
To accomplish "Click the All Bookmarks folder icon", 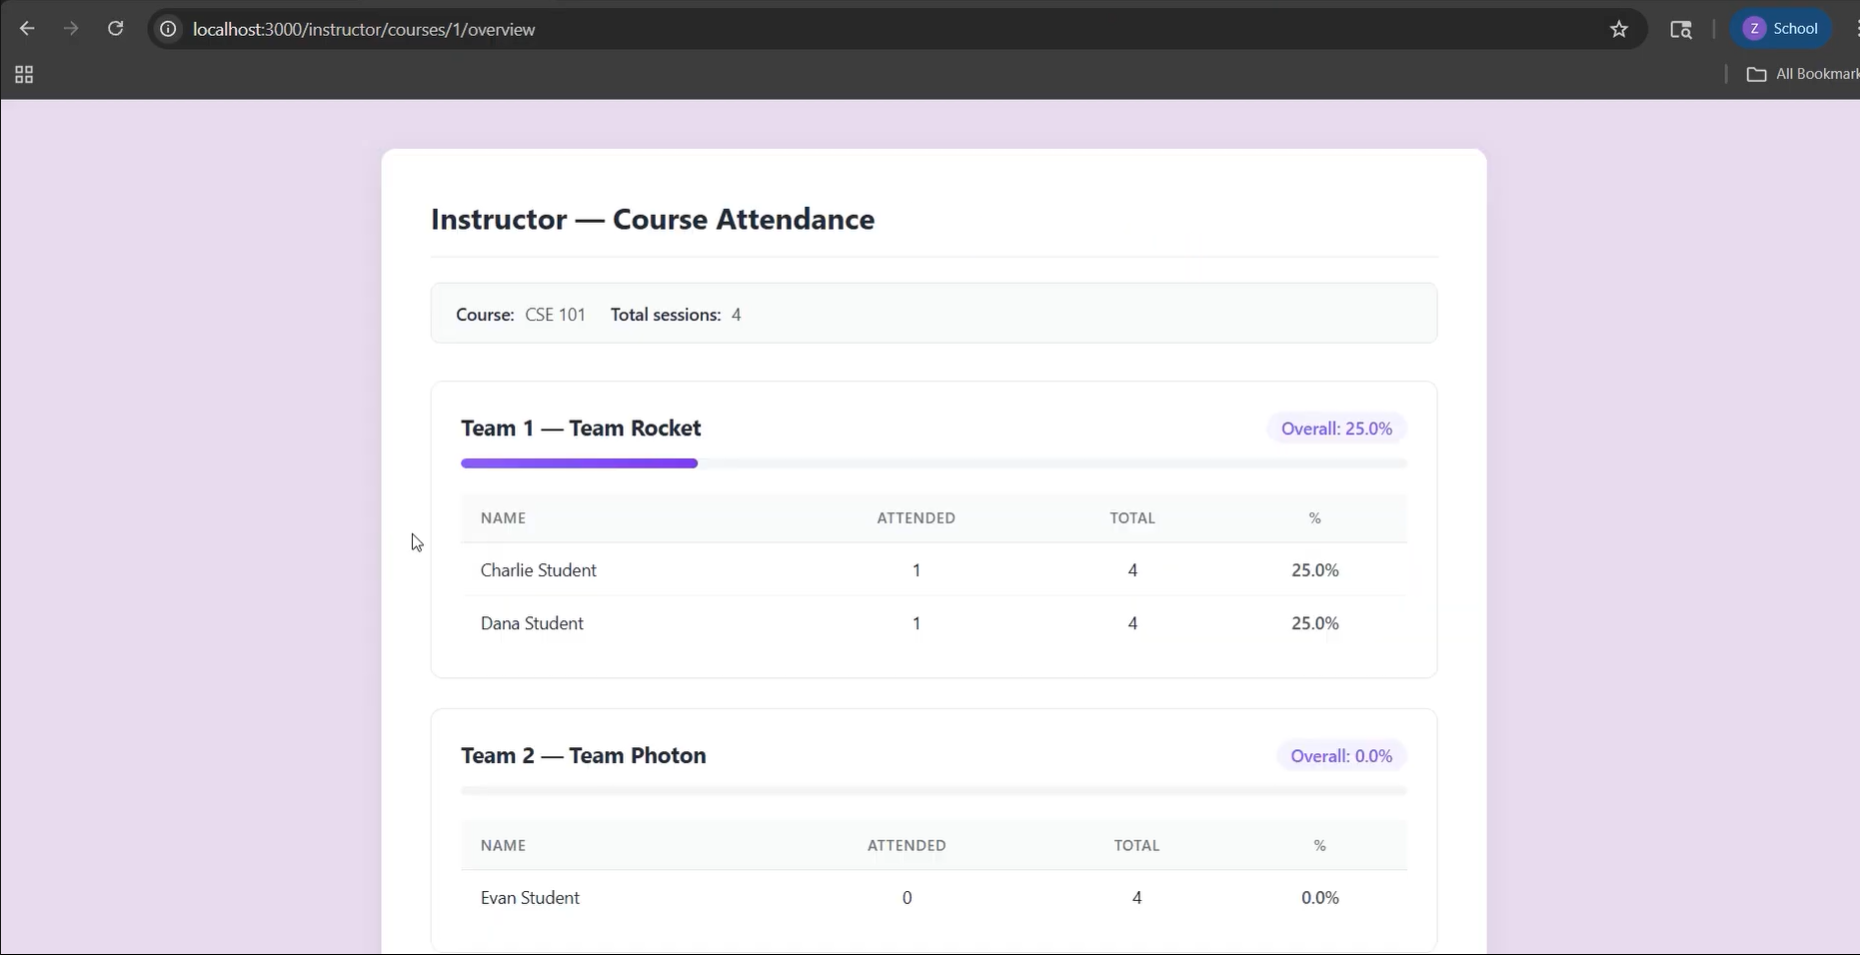I will point(1757,74).
